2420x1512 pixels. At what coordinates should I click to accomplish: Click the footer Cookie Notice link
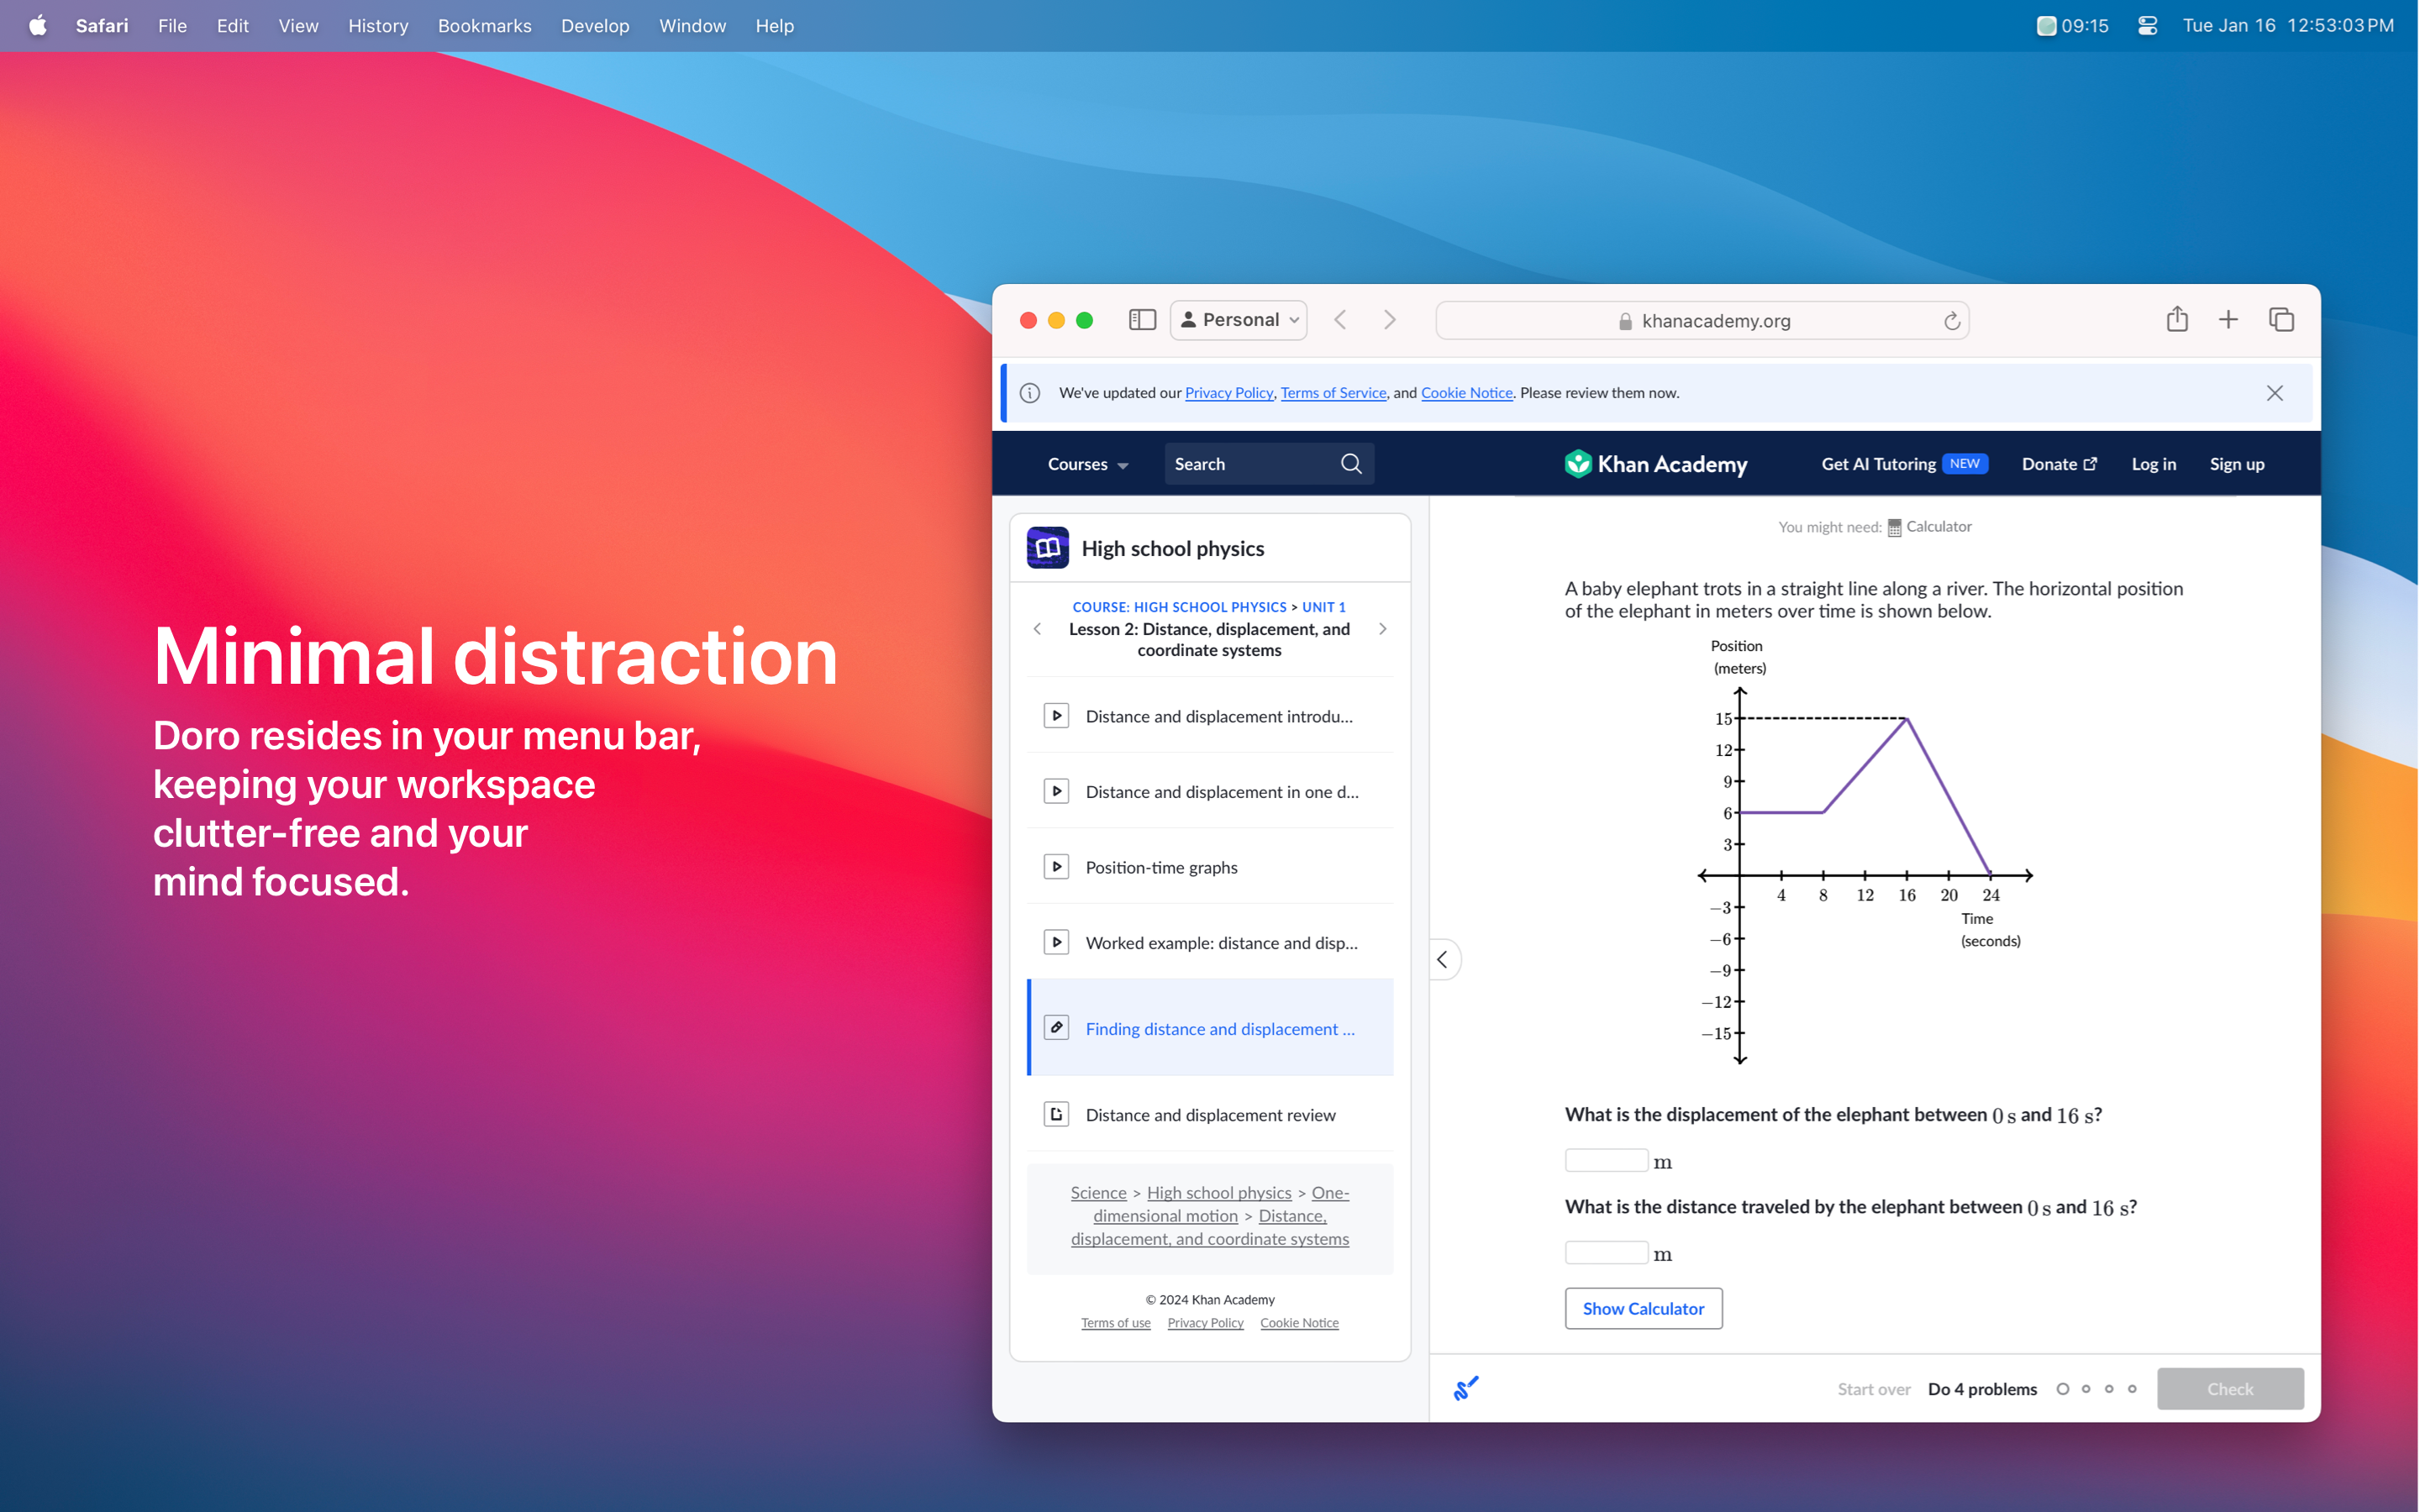(x=1299, y=1322)
